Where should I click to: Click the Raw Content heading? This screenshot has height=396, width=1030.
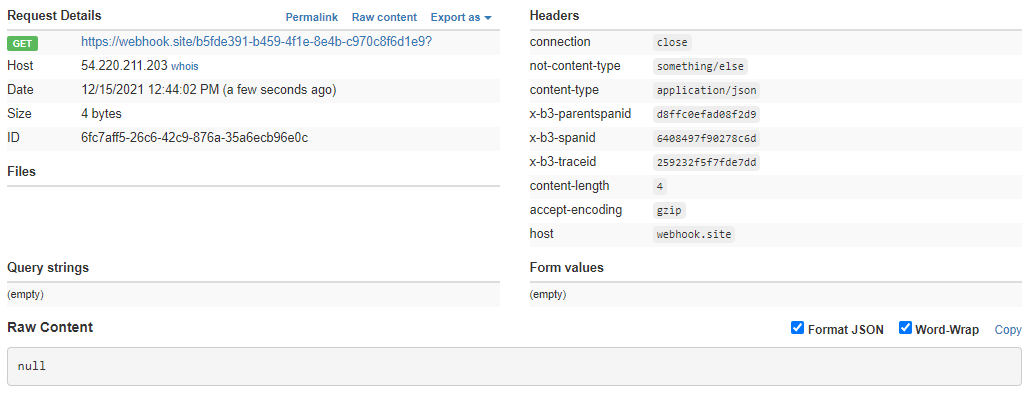tap(50, 327)
